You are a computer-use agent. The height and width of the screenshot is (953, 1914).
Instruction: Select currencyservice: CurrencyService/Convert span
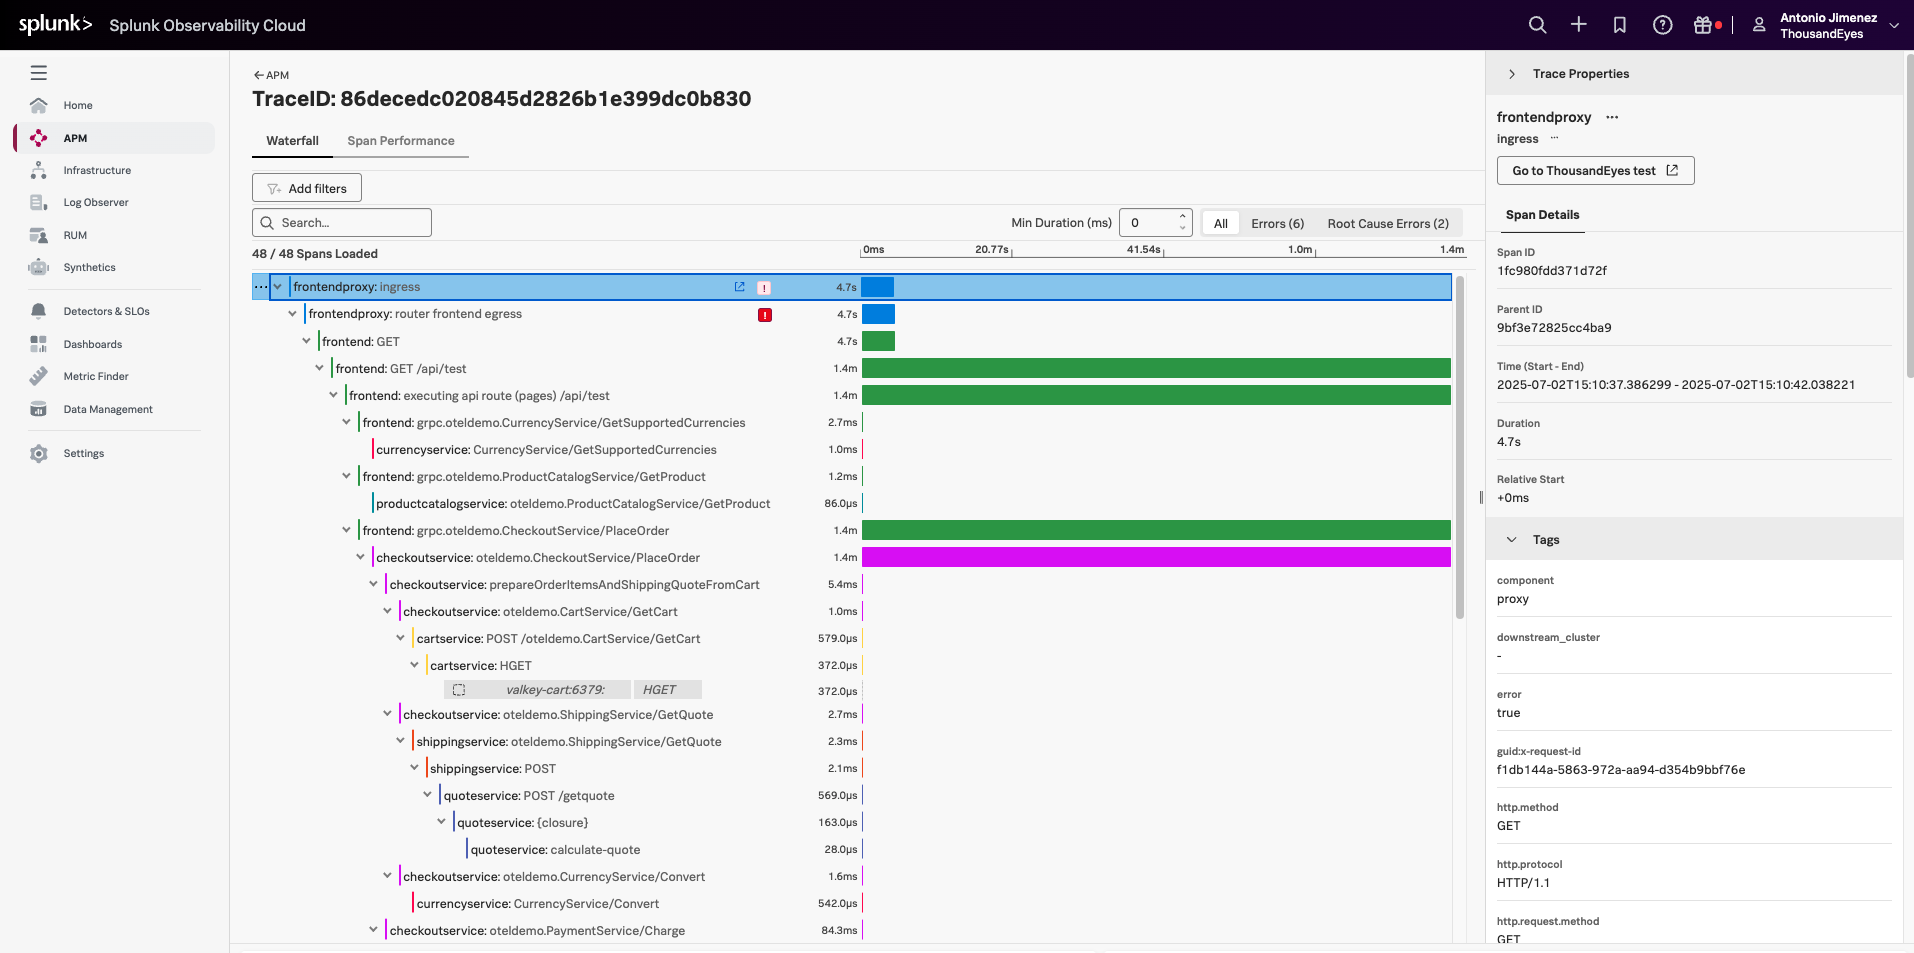(x=538, y=904)
